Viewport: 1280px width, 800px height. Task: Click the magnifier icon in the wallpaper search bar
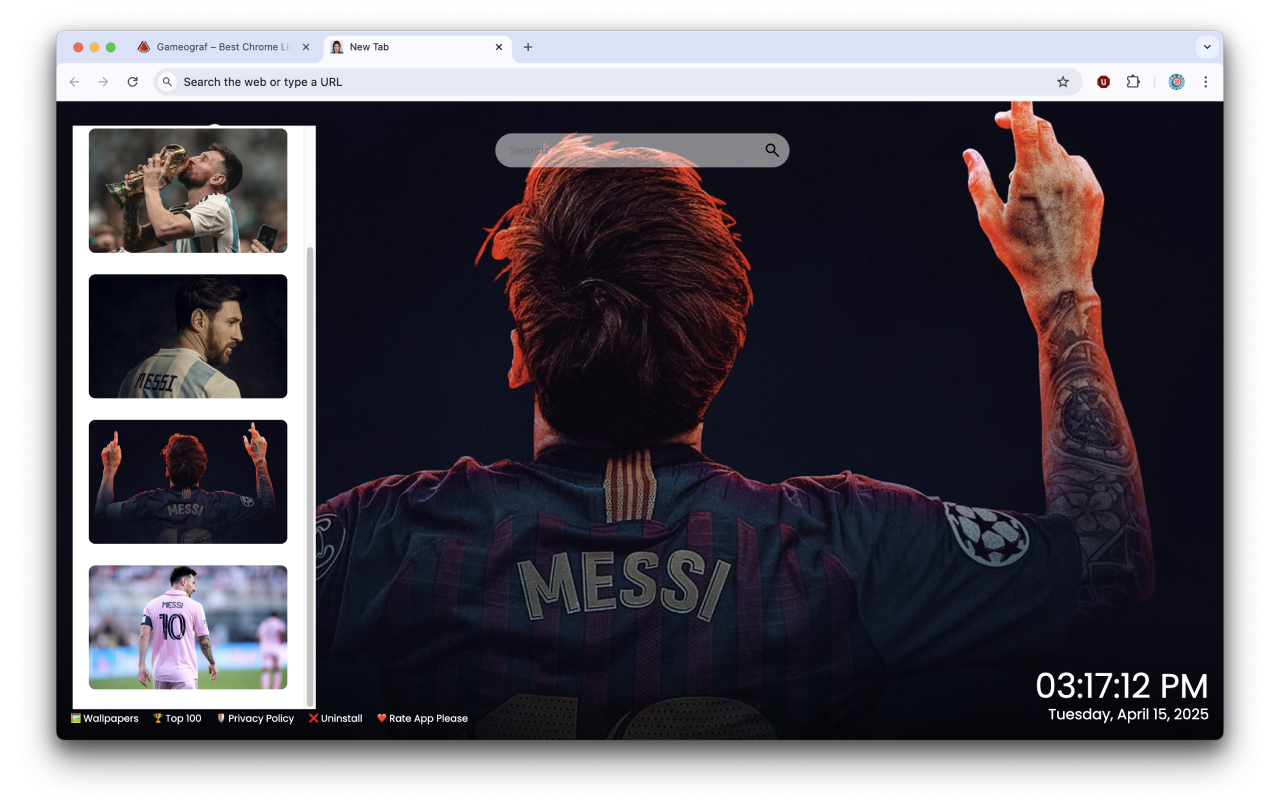771,149
